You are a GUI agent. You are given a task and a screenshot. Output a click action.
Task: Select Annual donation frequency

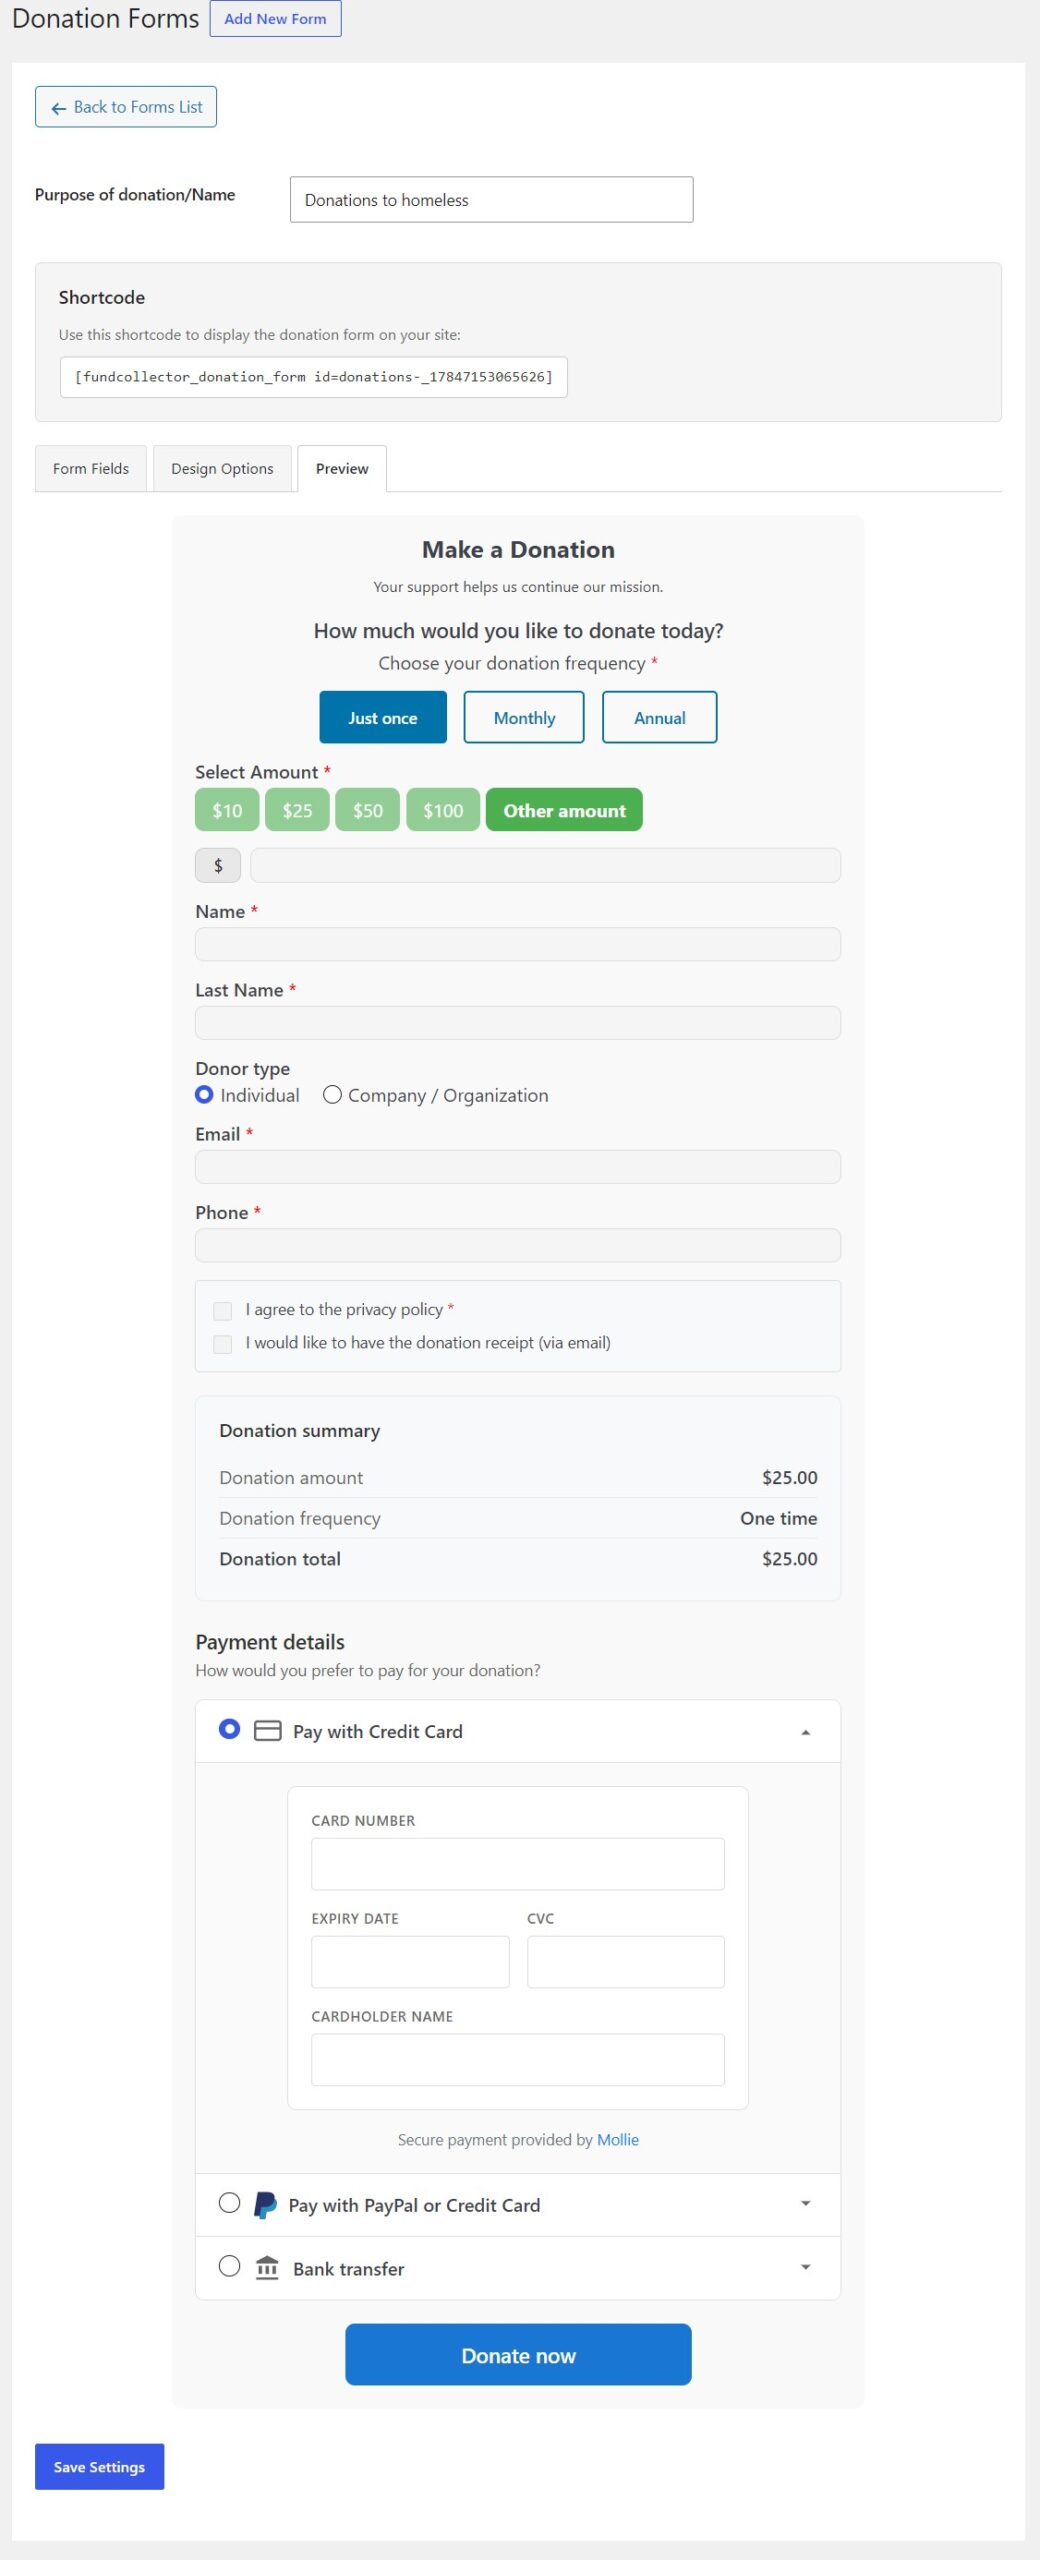660,717
